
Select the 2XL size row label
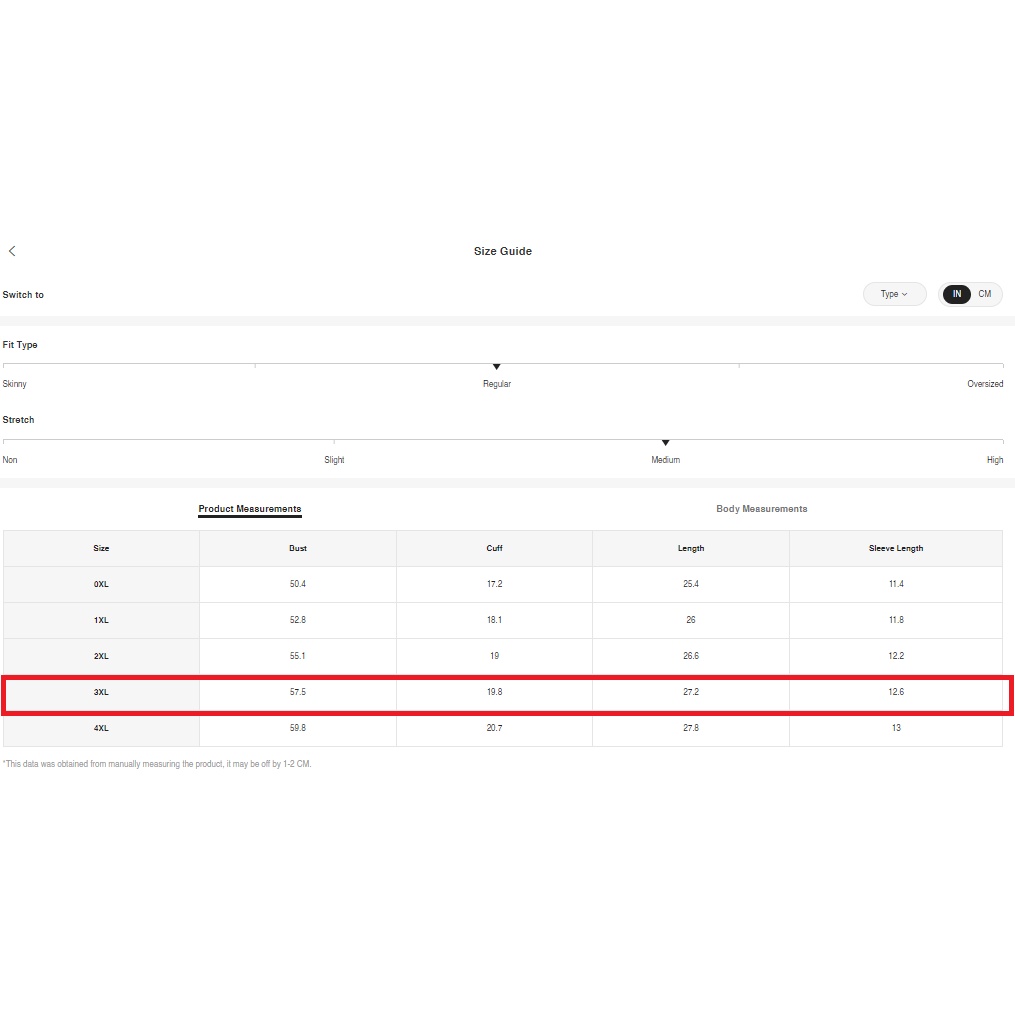[x=101, y=656]
